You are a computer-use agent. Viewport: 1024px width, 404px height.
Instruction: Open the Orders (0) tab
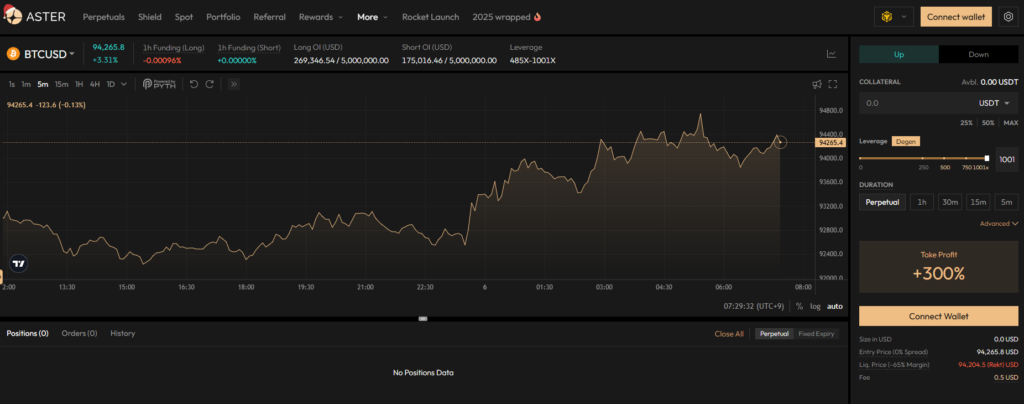[79, 333]
